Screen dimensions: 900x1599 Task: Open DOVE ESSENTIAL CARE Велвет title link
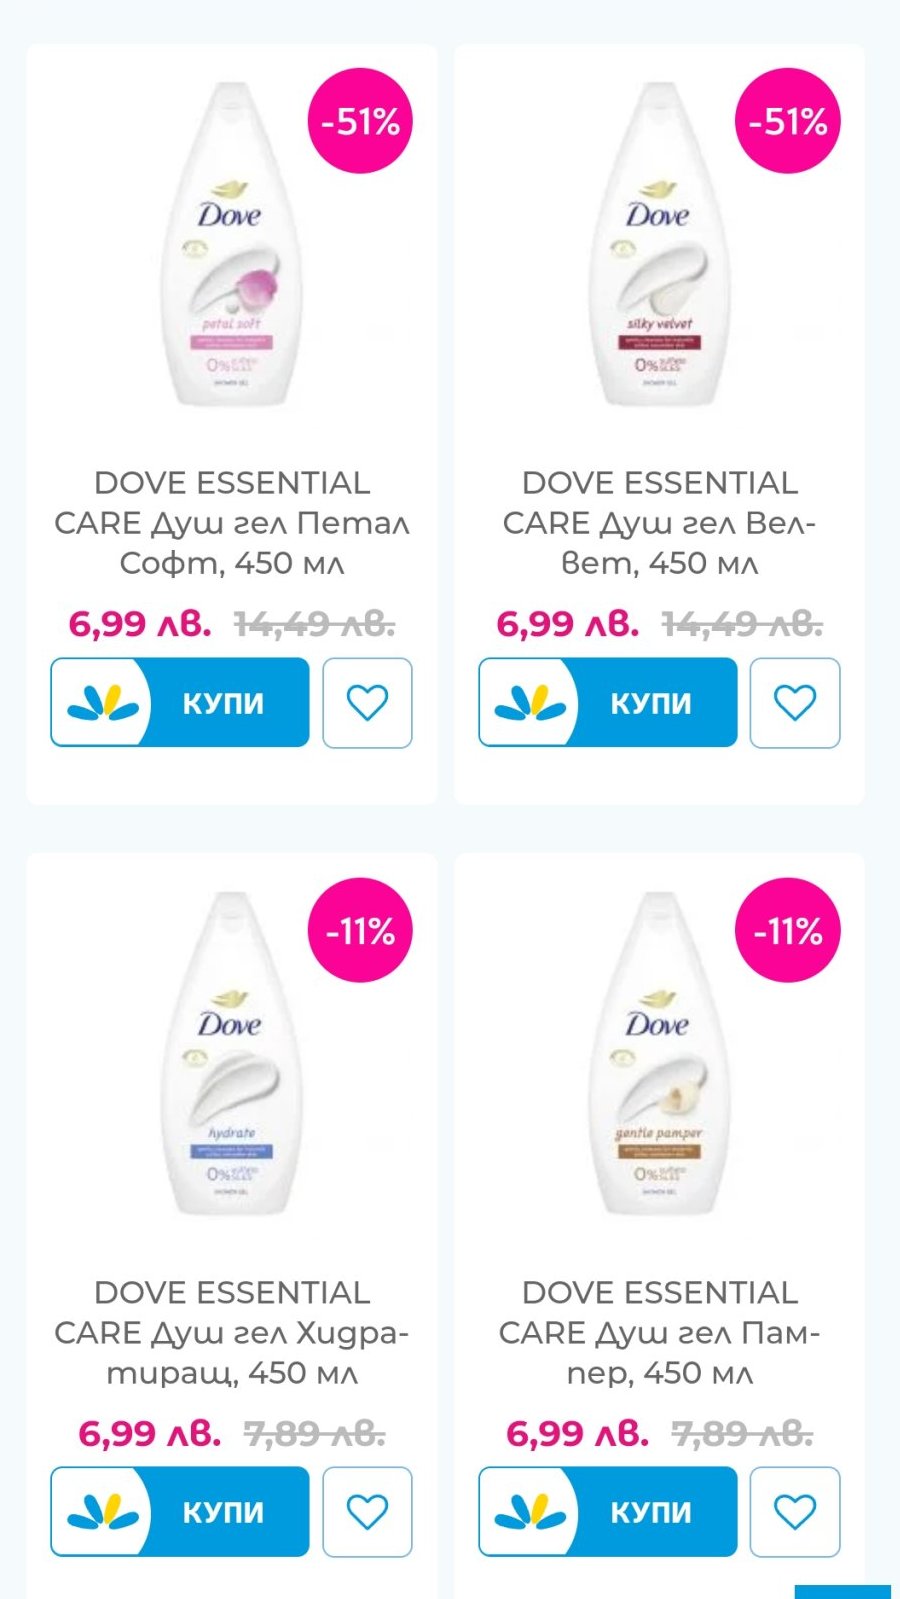660,523
